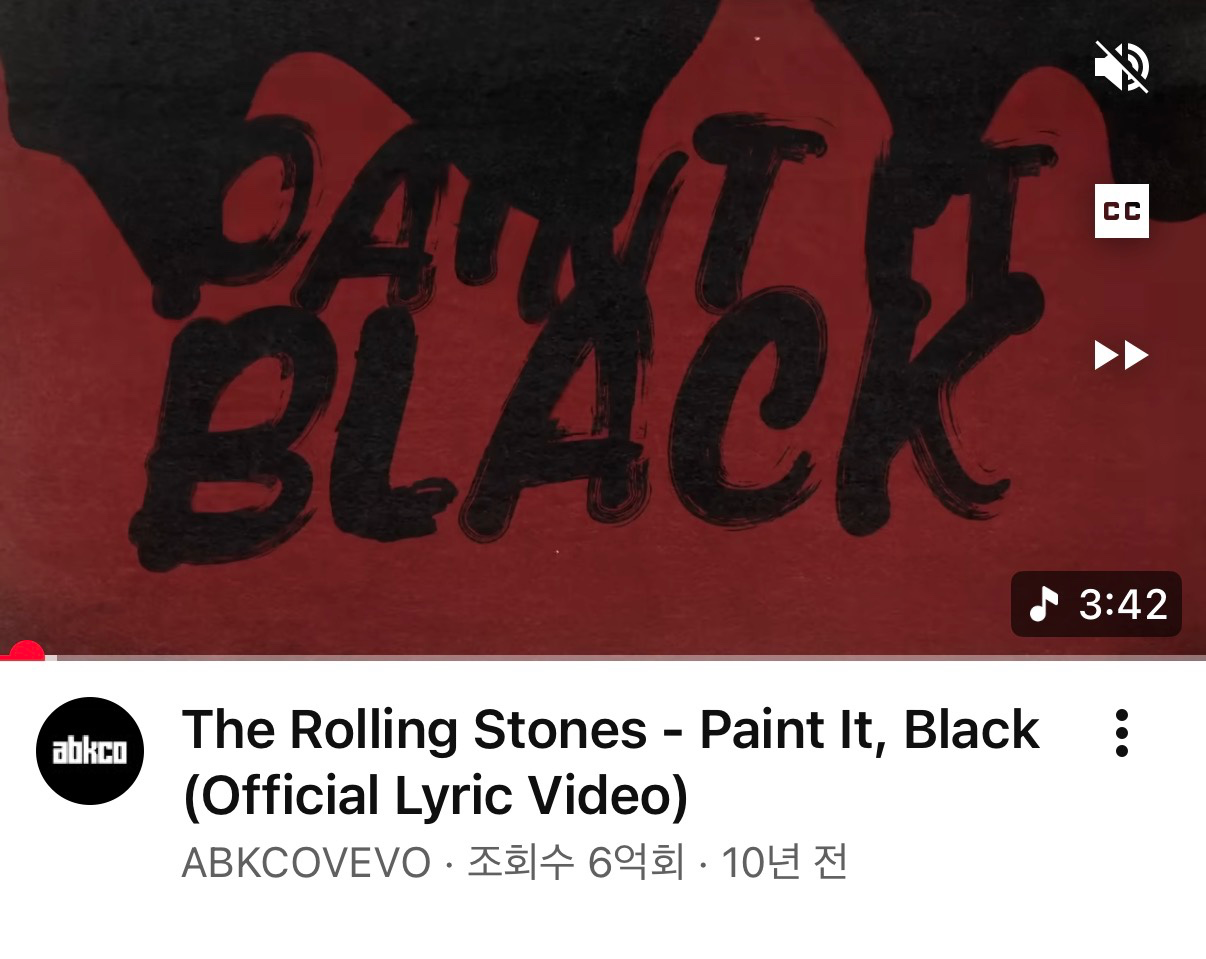
Task: Click the 조회수 6억회 view count text
Action: tap(575, 862)
